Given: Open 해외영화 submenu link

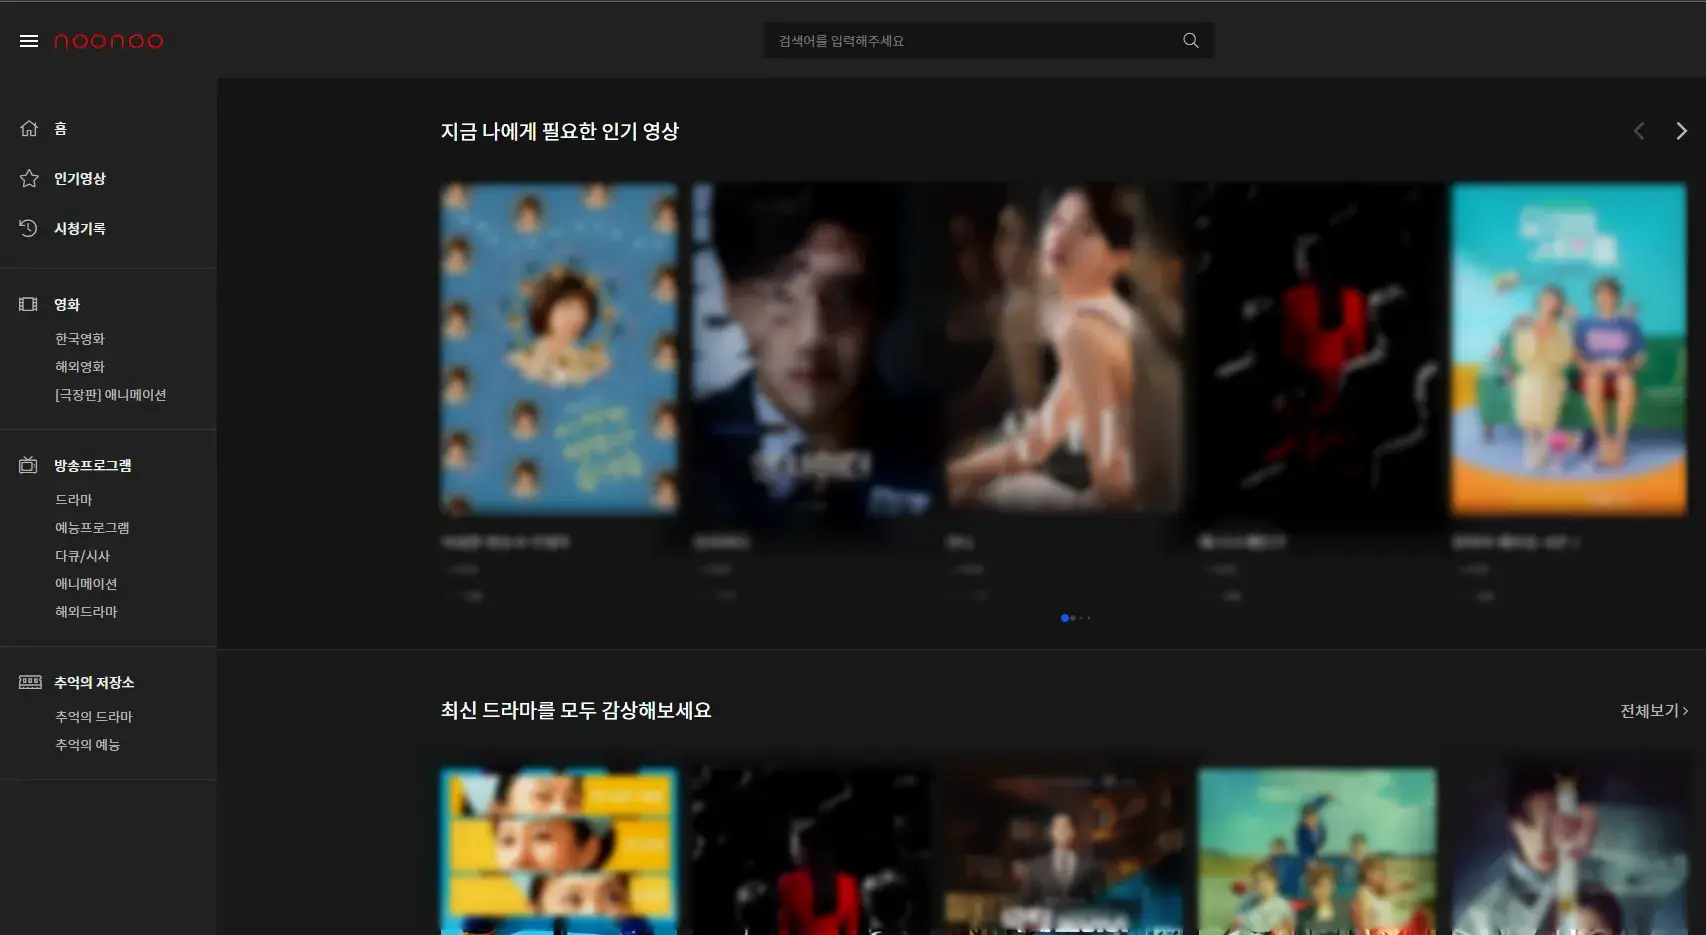Looking at the screenshot, I should point(80,367).
